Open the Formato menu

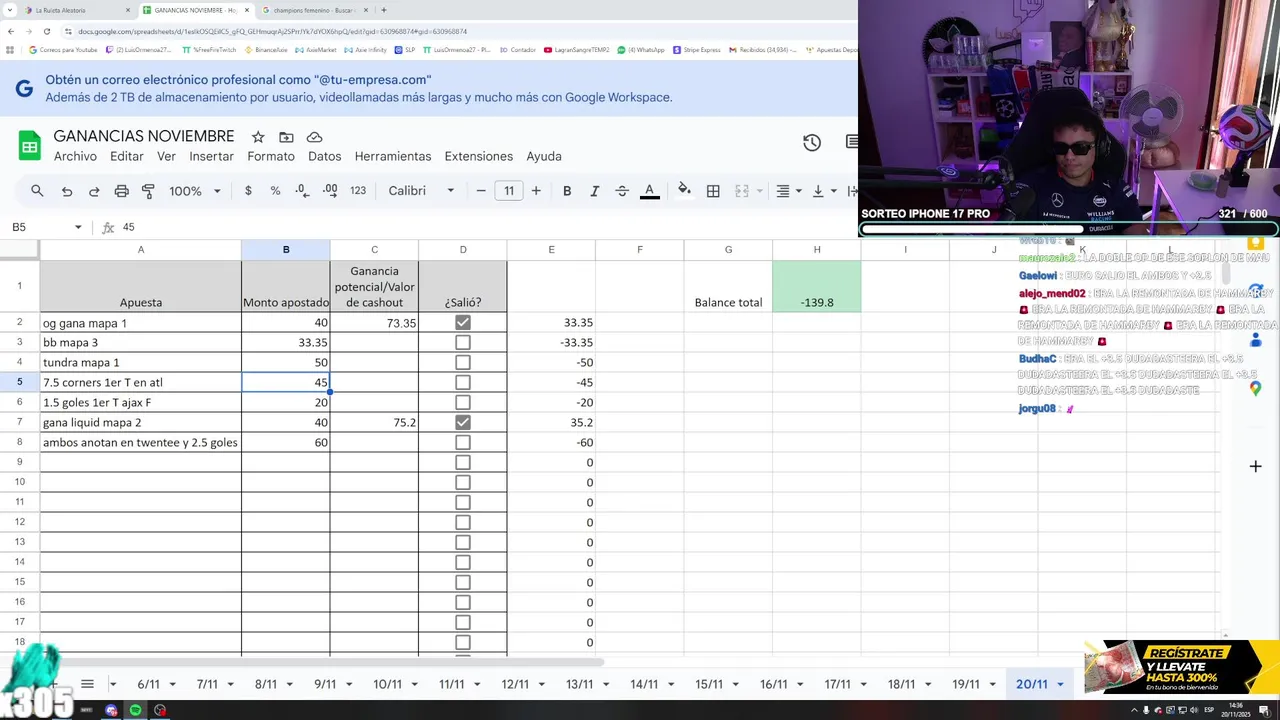[x=271, y=156]
